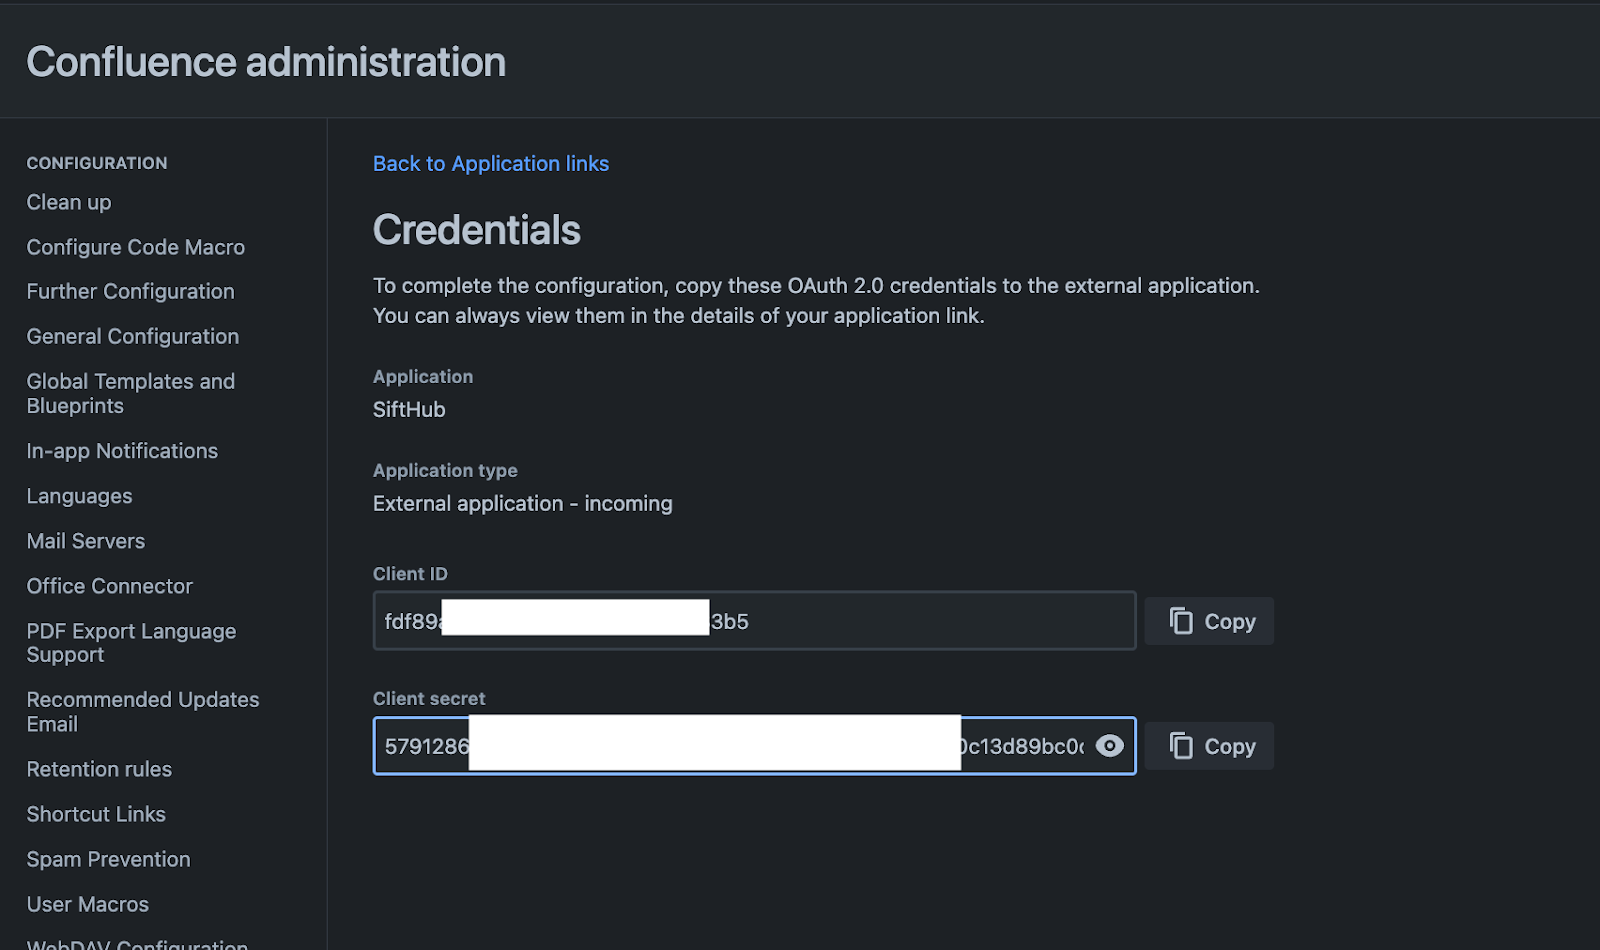
Task: Open Mail Servers configuration
Action: pos(85,541)
